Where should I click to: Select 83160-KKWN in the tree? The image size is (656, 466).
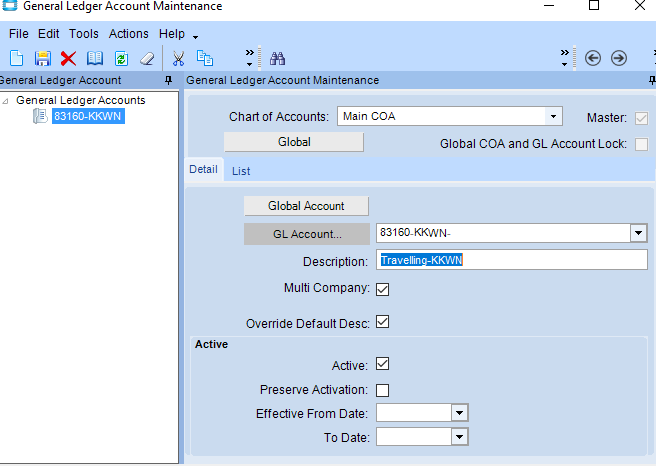click(88, 116)
